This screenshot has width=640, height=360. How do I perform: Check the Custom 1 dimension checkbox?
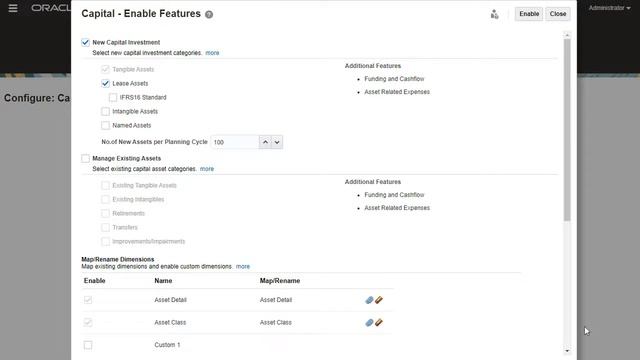click(x=88, y=345)
